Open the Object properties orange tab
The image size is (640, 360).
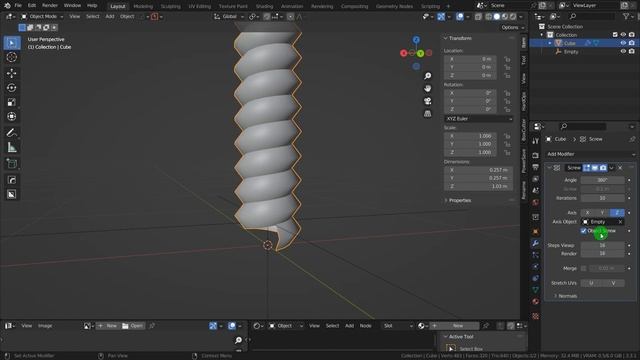pyautogui.click(x=536, y=231)
